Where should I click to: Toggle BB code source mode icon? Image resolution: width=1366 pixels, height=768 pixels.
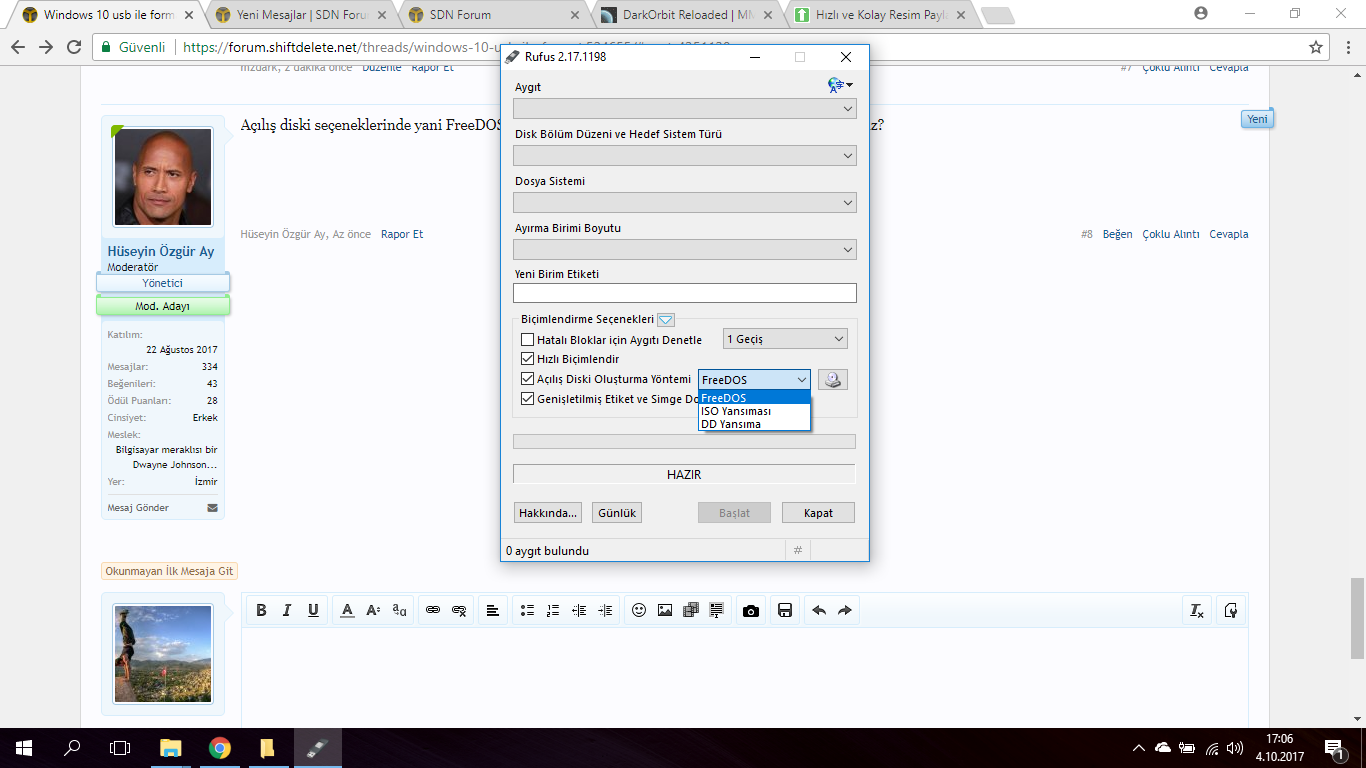tap(1232, 610)
